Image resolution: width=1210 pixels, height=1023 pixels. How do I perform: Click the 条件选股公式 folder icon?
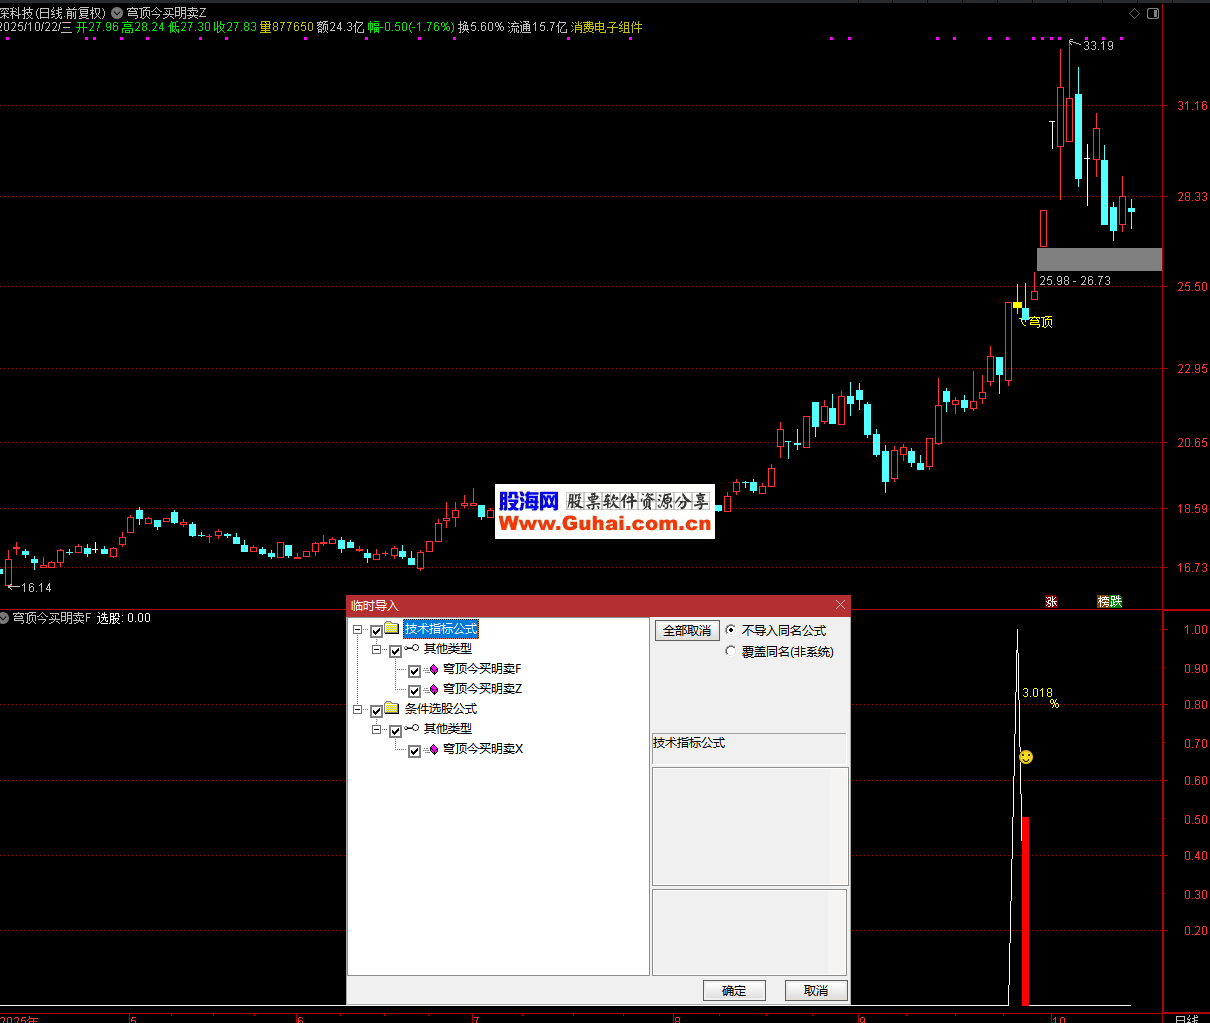(392, 709)
